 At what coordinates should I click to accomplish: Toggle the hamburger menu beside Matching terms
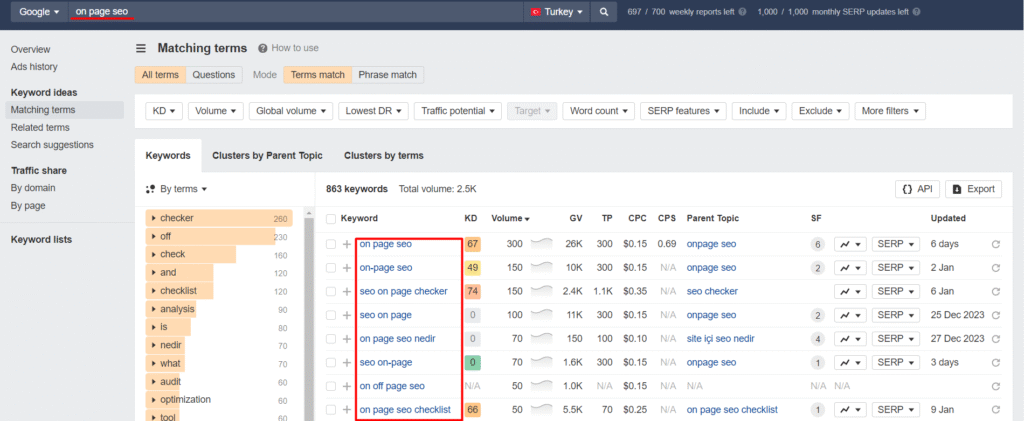click(141, 48)
